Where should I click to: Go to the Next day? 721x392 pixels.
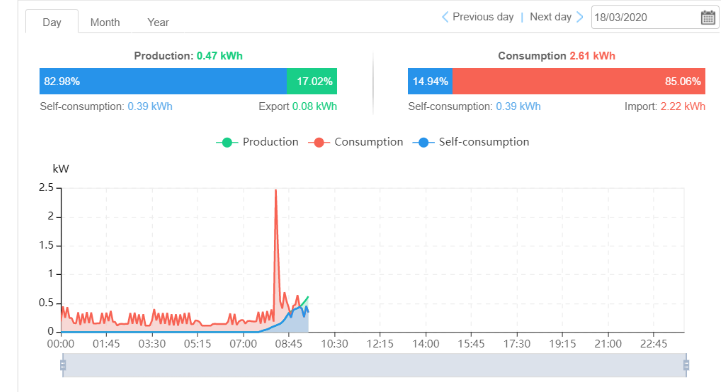click(x=550, y=17)
